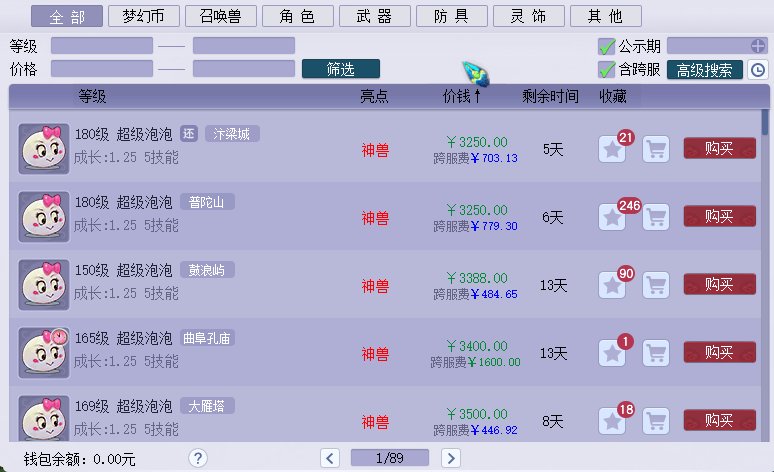Add 普陀山 listing to cart
774x472 pixels.
click(x=656, y=217)
